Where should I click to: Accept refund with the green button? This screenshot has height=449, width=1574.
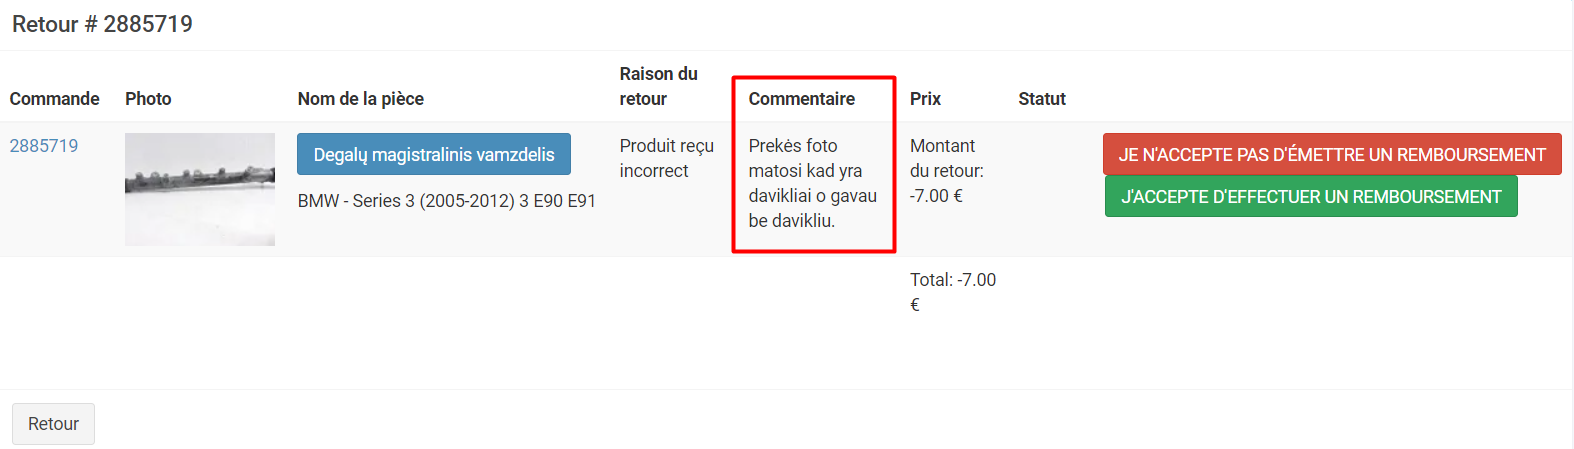[x=1310, y=196]
